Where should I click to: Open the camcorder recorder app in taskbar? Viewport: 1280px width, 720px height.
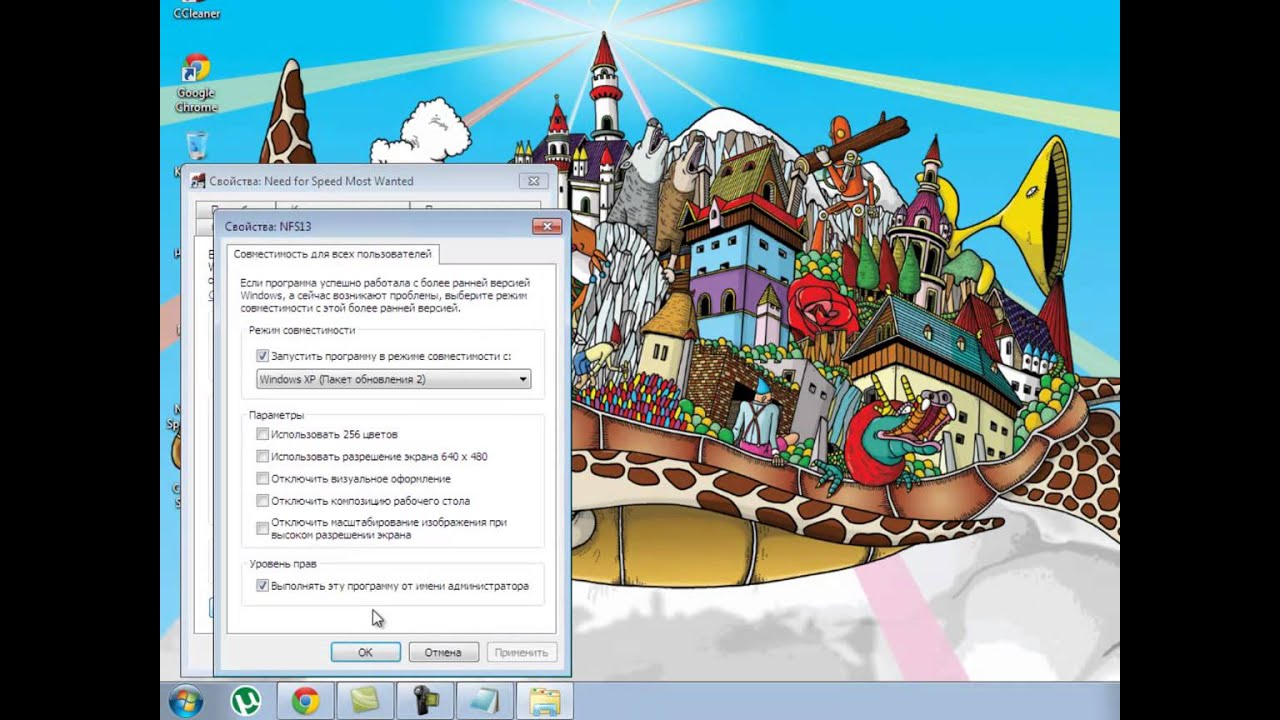click(425, 701)
